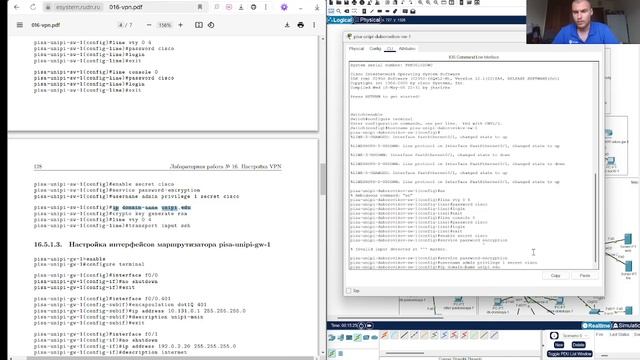640x360 pixels.
Task: Download the PDF from viewer toolbar
Action: 287,25
